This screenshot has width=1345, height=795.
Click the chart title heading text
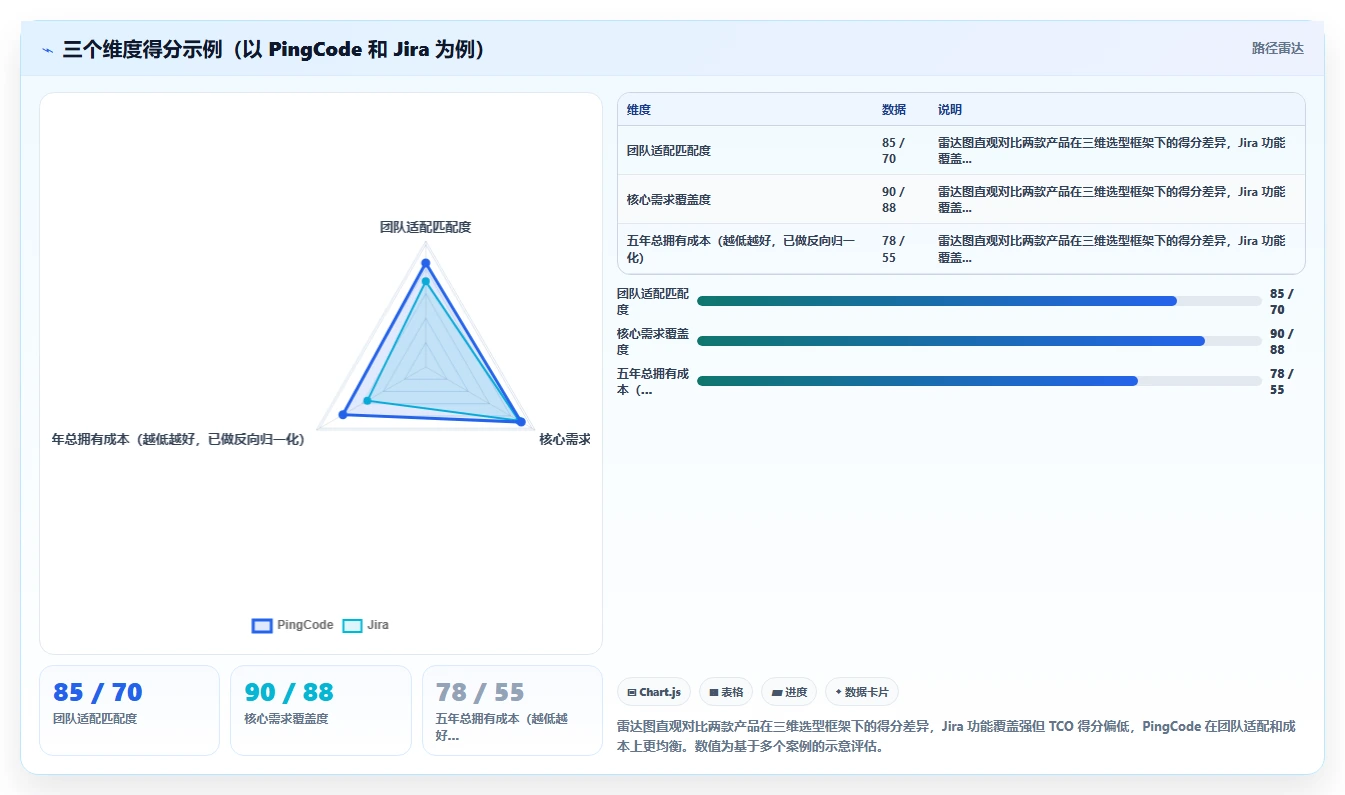(x=274, y=49)
